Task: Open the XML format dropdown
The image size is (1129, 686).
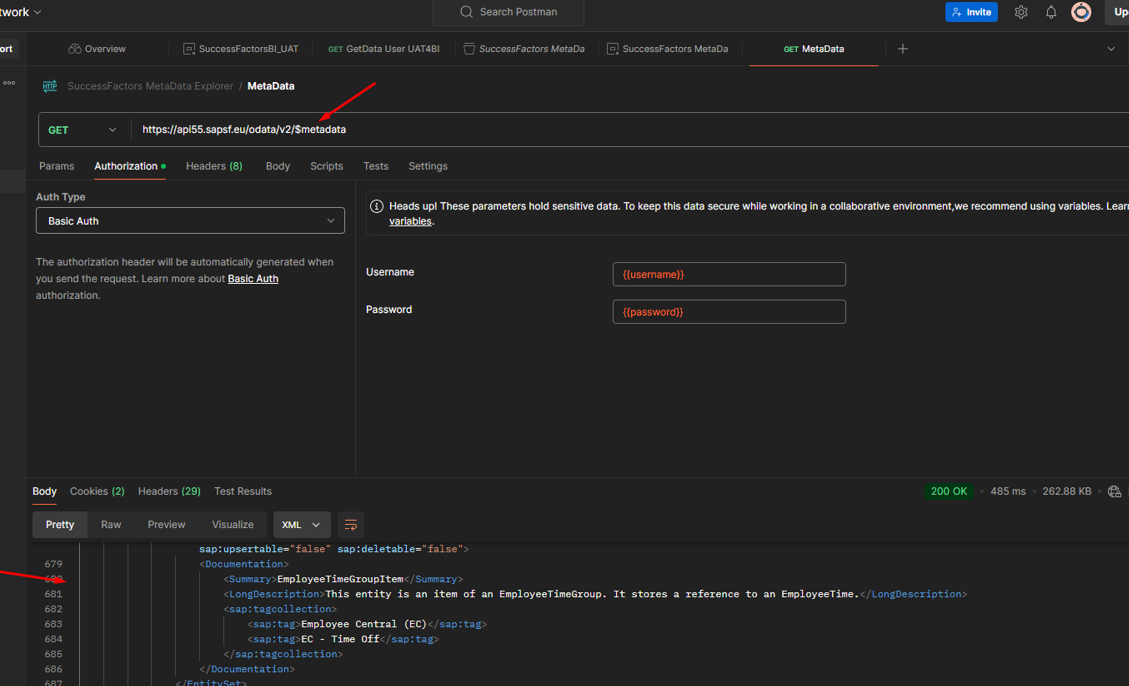Action: click(301, 525)
